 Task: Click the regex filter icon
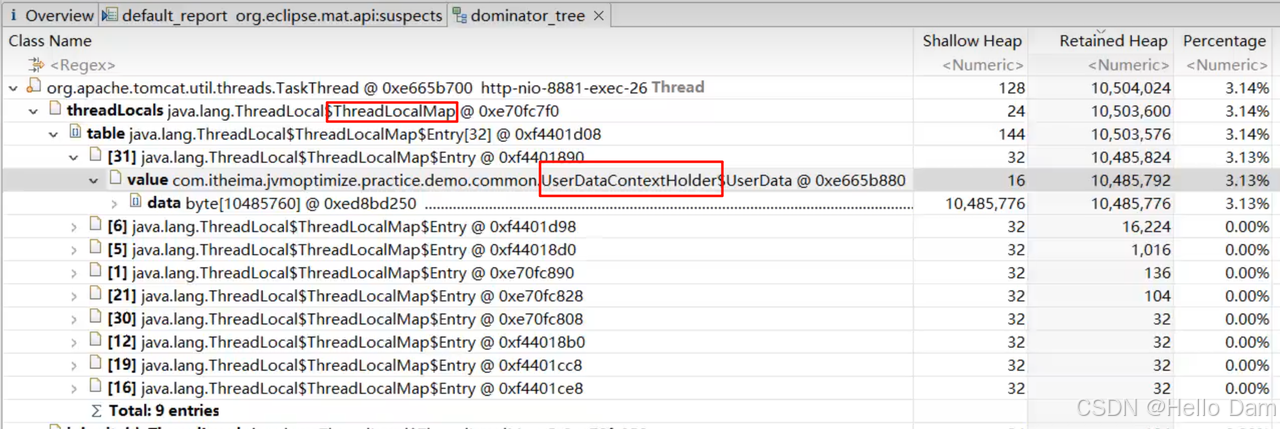(x=38, y=65)
